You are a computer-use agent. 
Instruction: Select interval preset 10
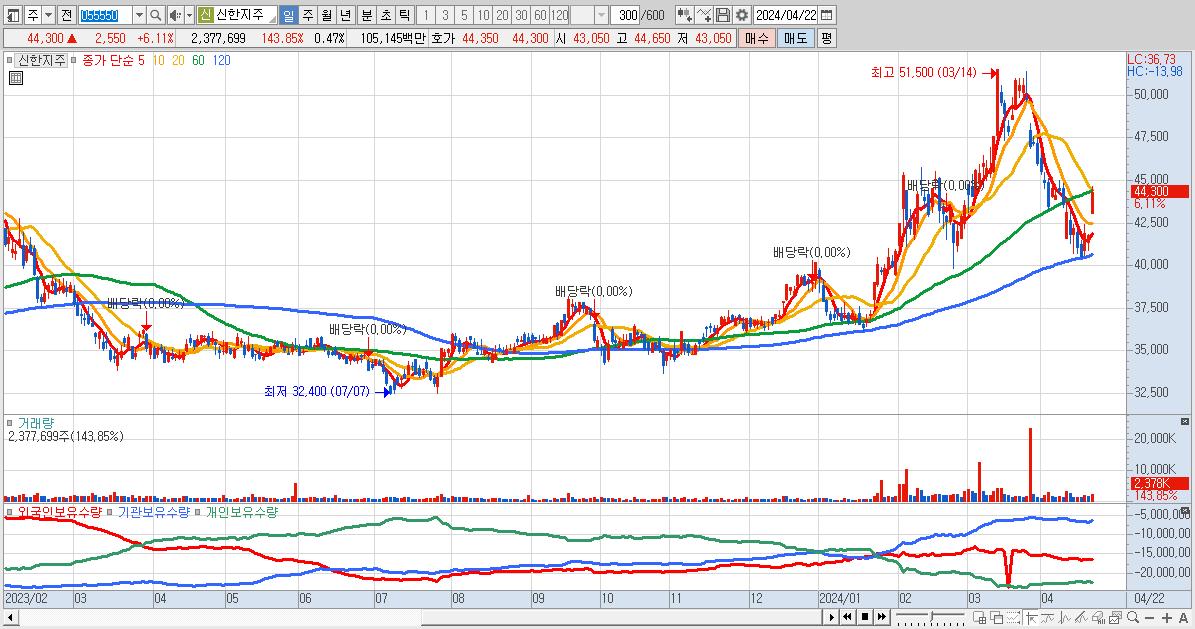click(483, 14)
